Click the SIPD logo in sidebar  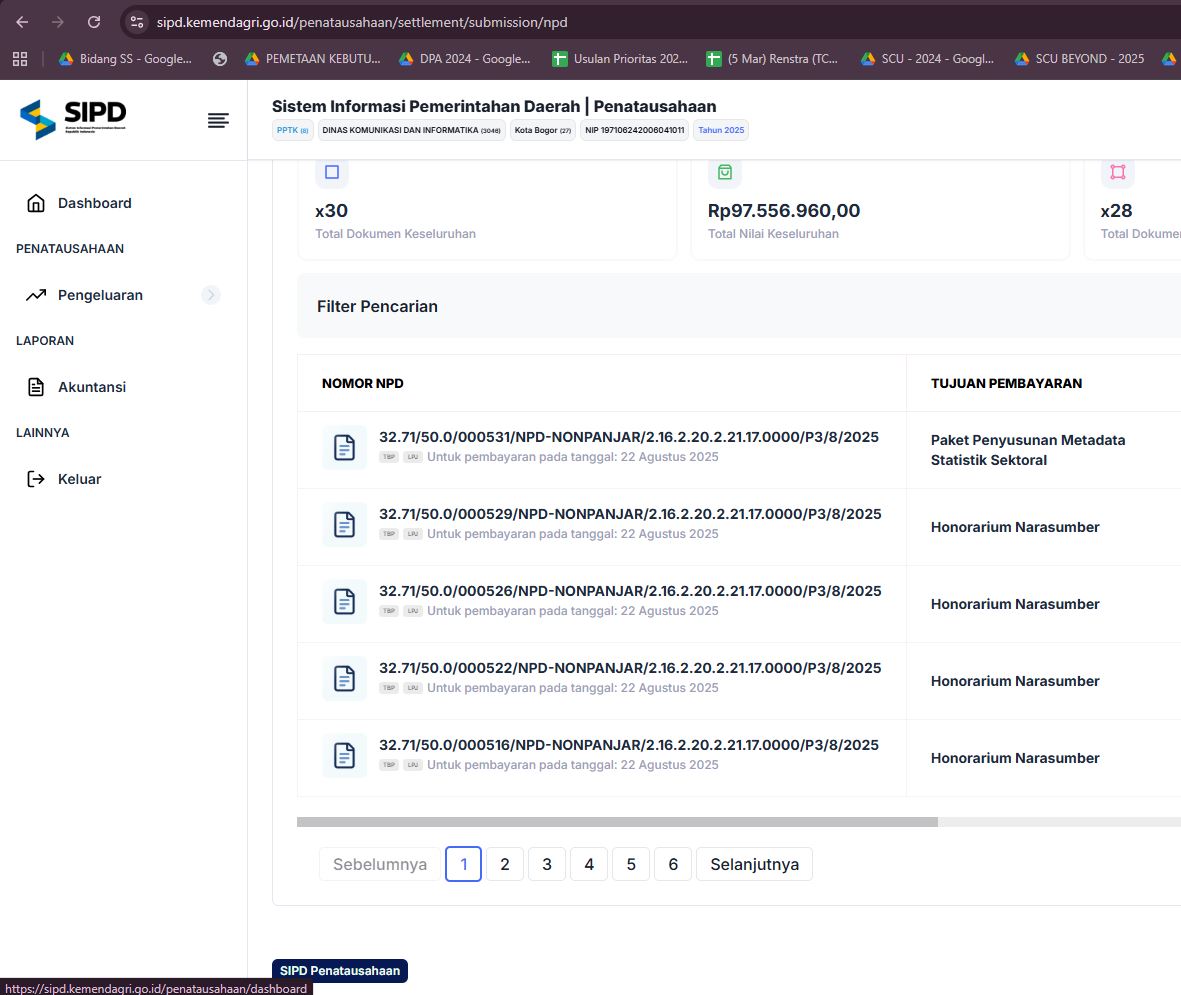pyautogui.click(x=73, y=119)
